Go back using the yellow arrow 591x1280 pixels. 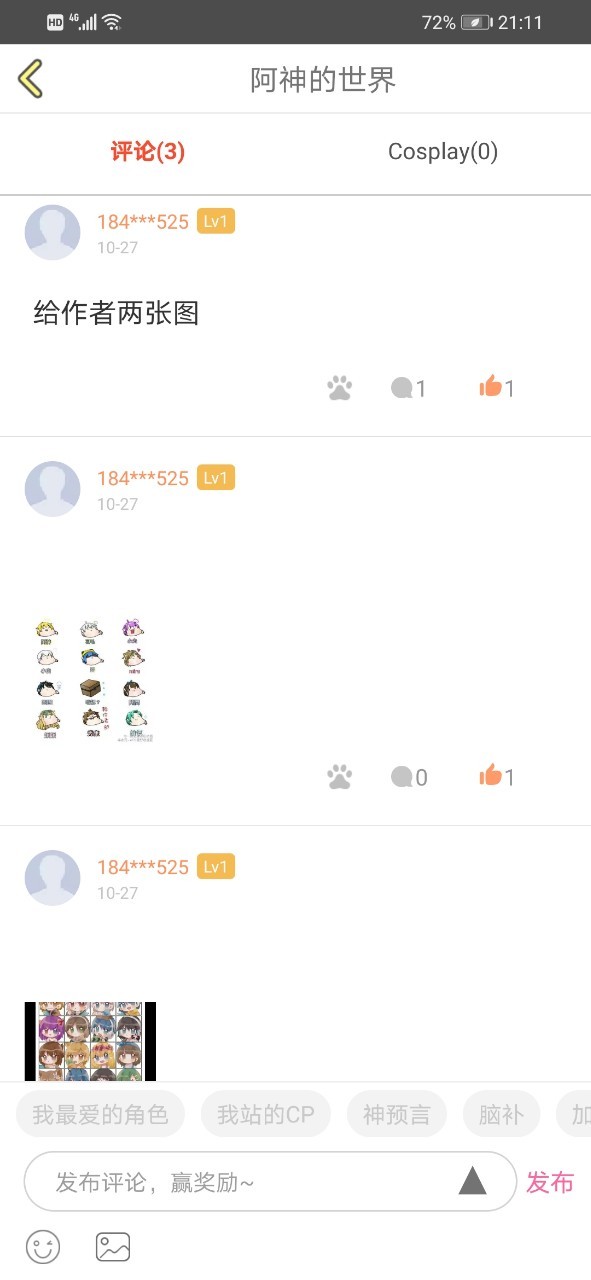[31, 78]
